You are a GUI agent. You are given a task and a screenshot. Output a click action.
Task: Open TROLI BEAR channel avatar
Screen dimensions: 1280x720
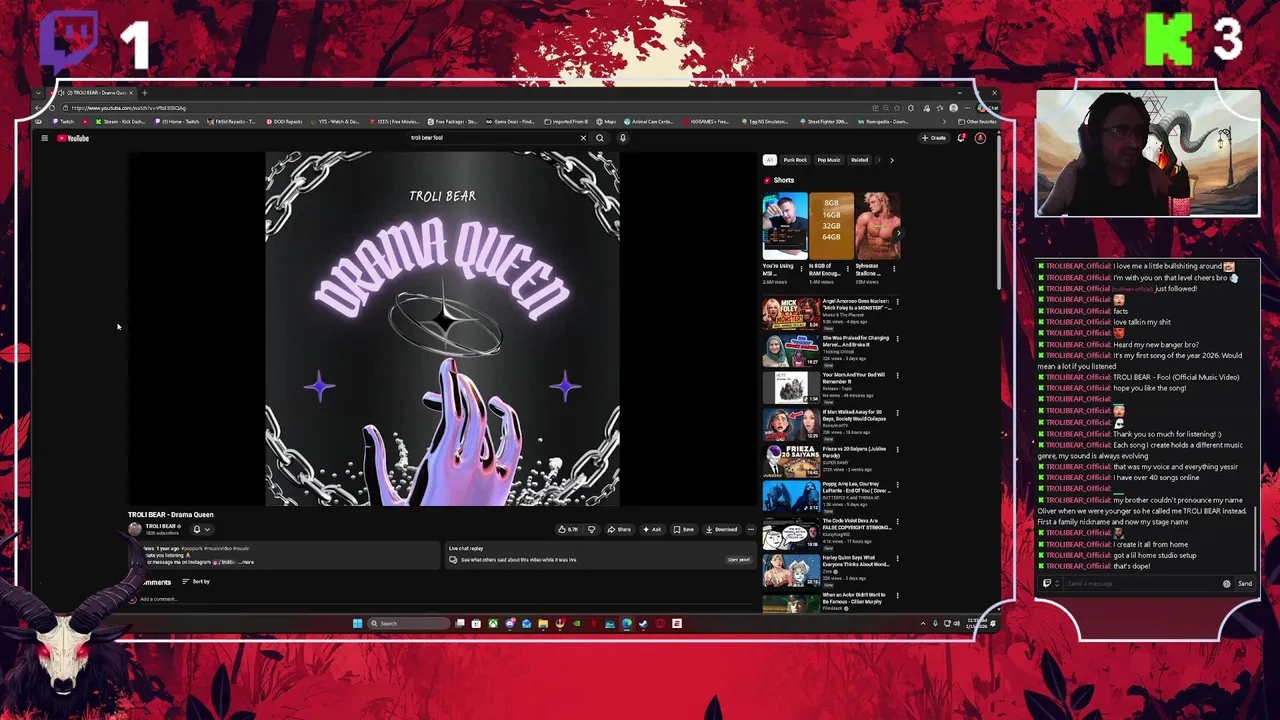135,529
